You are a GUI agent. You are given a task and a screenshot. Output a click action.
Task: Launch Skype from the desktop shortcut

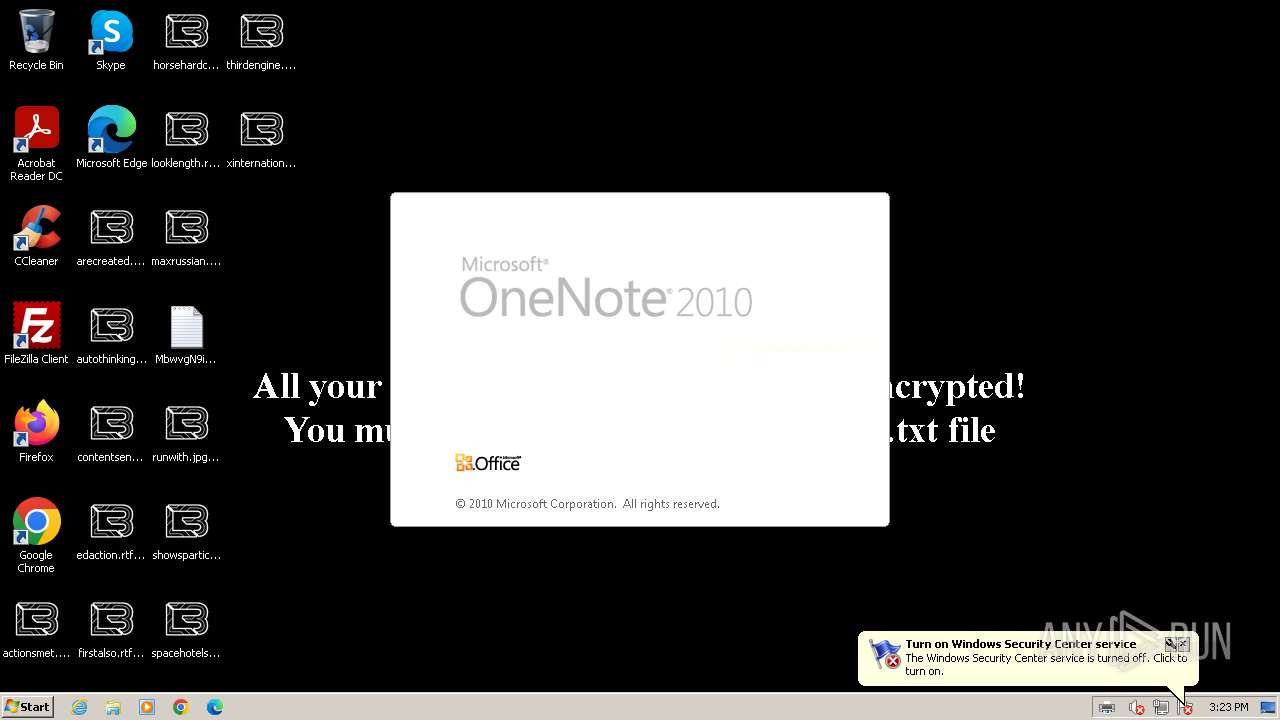[111, 40]
